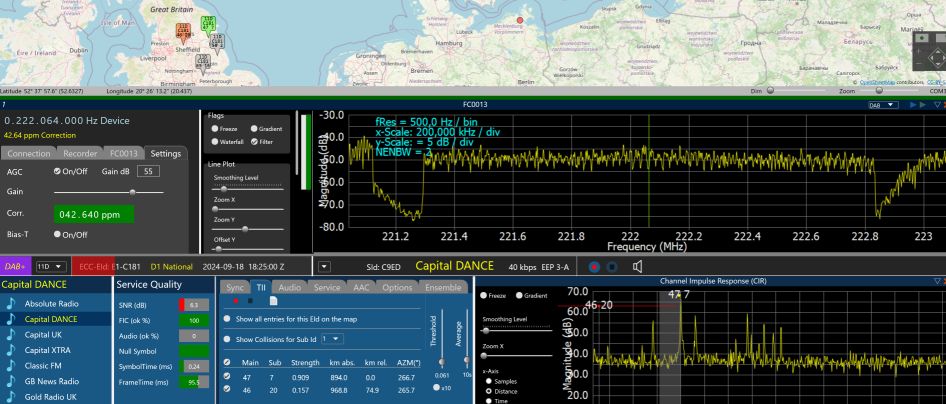Screen dimensions: 946x404
Task: Click the red audio record button
Action: tap(594, 267)
